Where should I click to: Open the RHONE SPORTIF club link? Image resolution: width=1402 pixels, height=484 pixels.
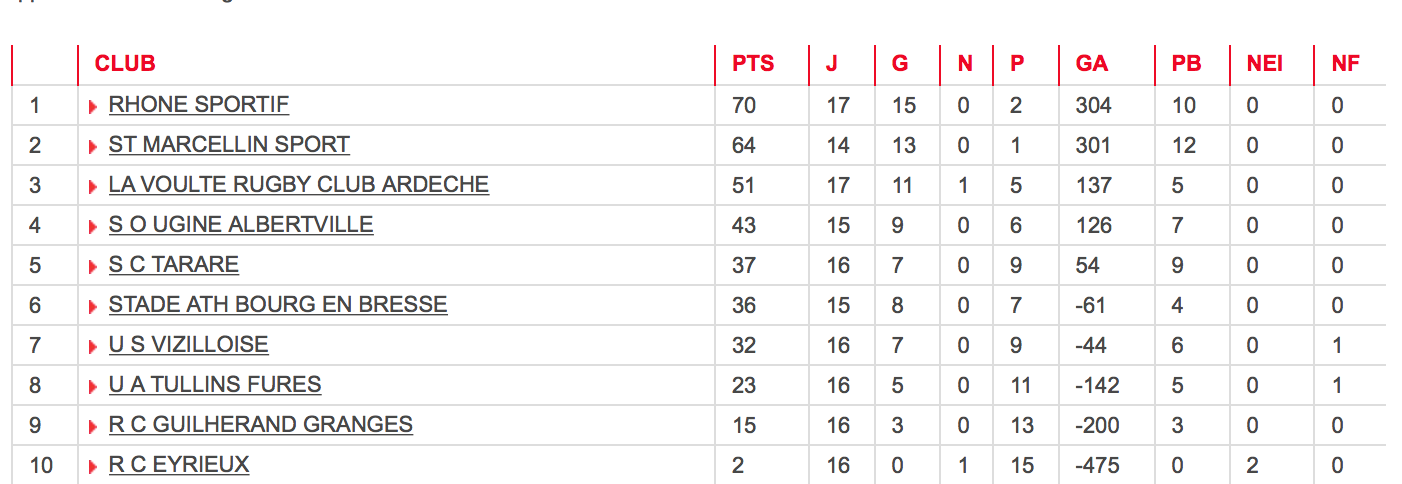click(x=199, y=105)
